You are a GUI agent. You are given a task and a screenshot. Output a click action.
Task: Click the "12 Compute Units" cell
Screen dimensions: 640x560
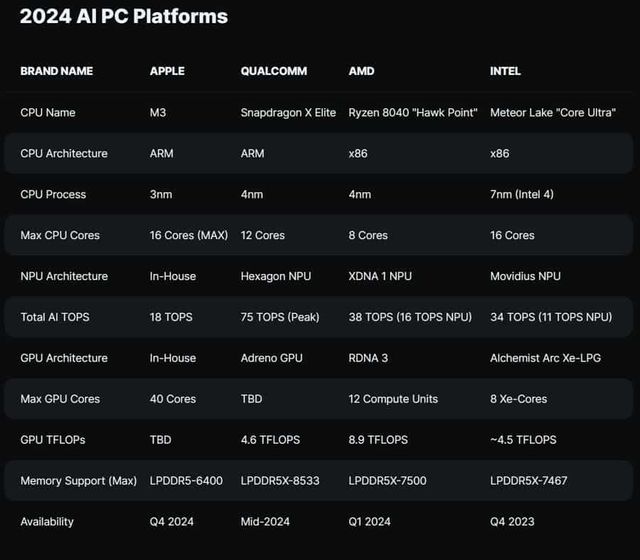(393, 399)
